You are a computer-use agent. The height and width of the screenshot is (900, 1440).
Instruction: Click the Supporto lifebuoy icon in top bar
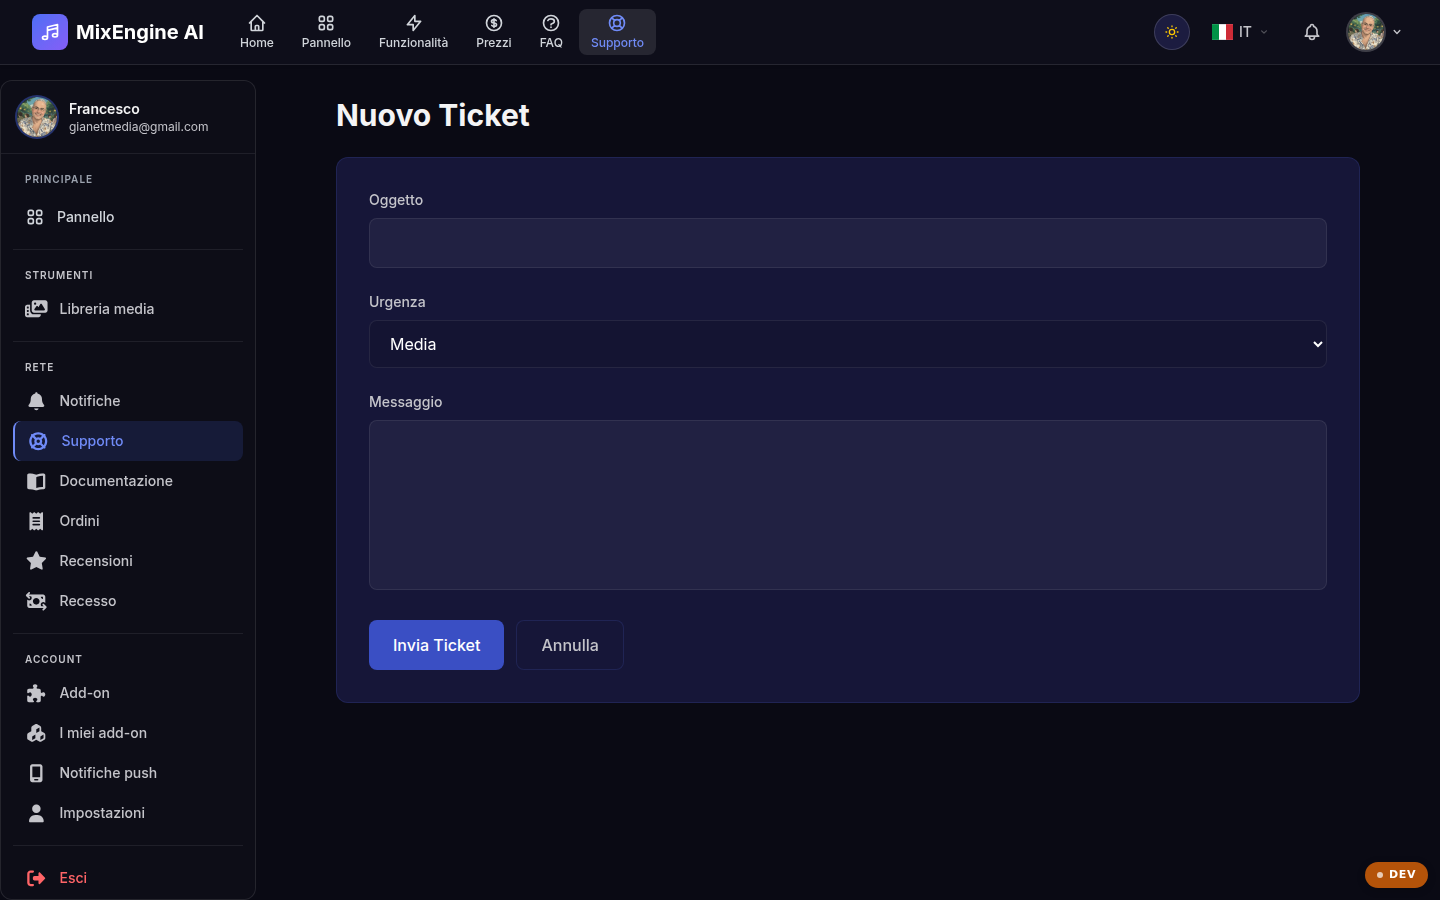point(617,23)
